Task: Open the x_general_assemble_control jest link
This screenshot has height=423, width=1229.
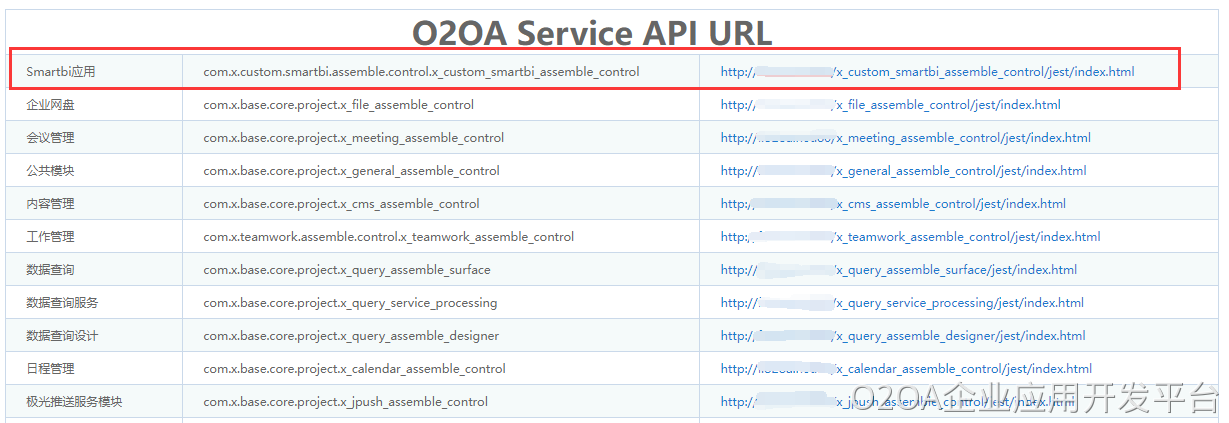Action: 903,171
